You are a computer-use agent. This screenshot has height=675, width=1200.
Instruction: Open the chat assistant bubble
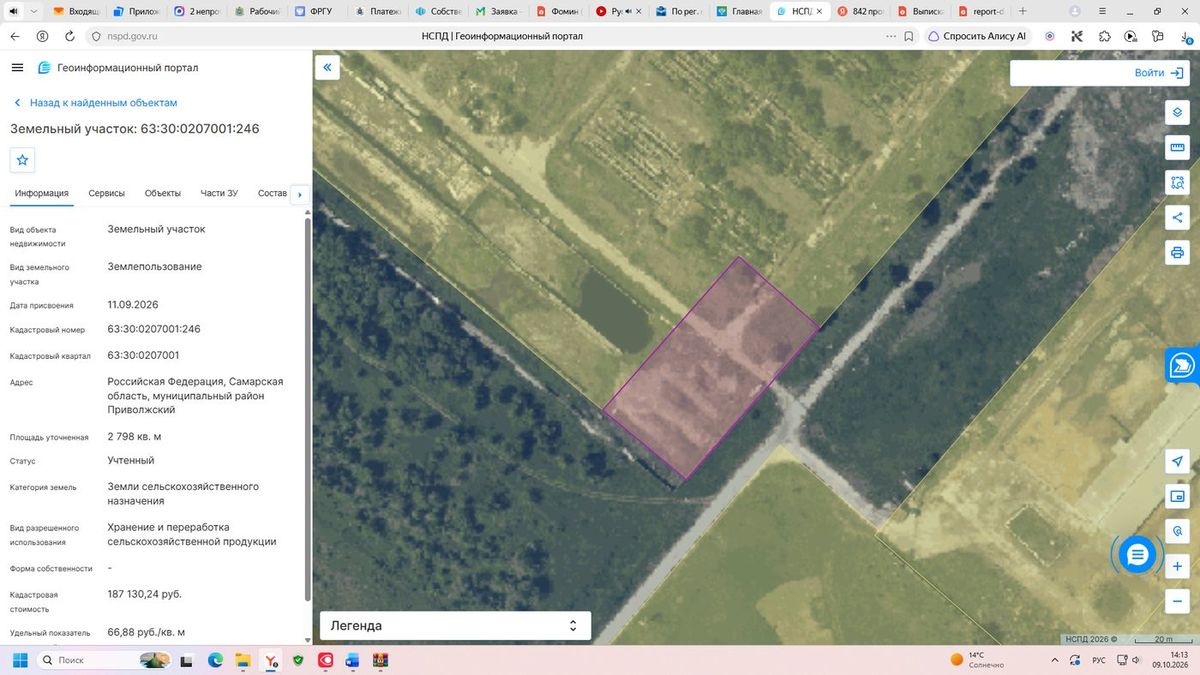coord(1136,554)
